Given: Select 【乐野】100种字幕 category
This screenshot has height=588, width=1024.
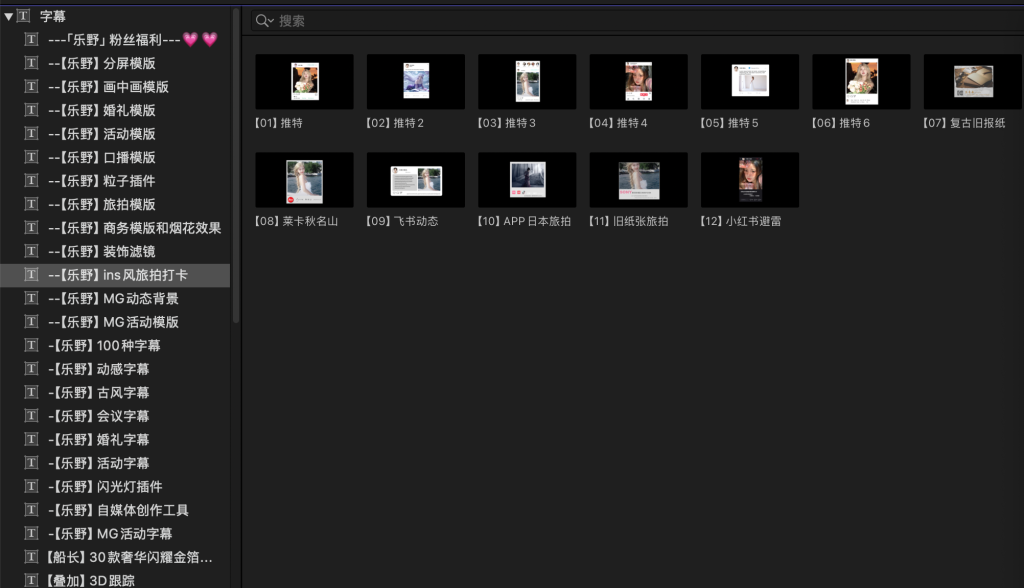Looking at the screenshot, I should pyautogui.click(x=115, y=346).
